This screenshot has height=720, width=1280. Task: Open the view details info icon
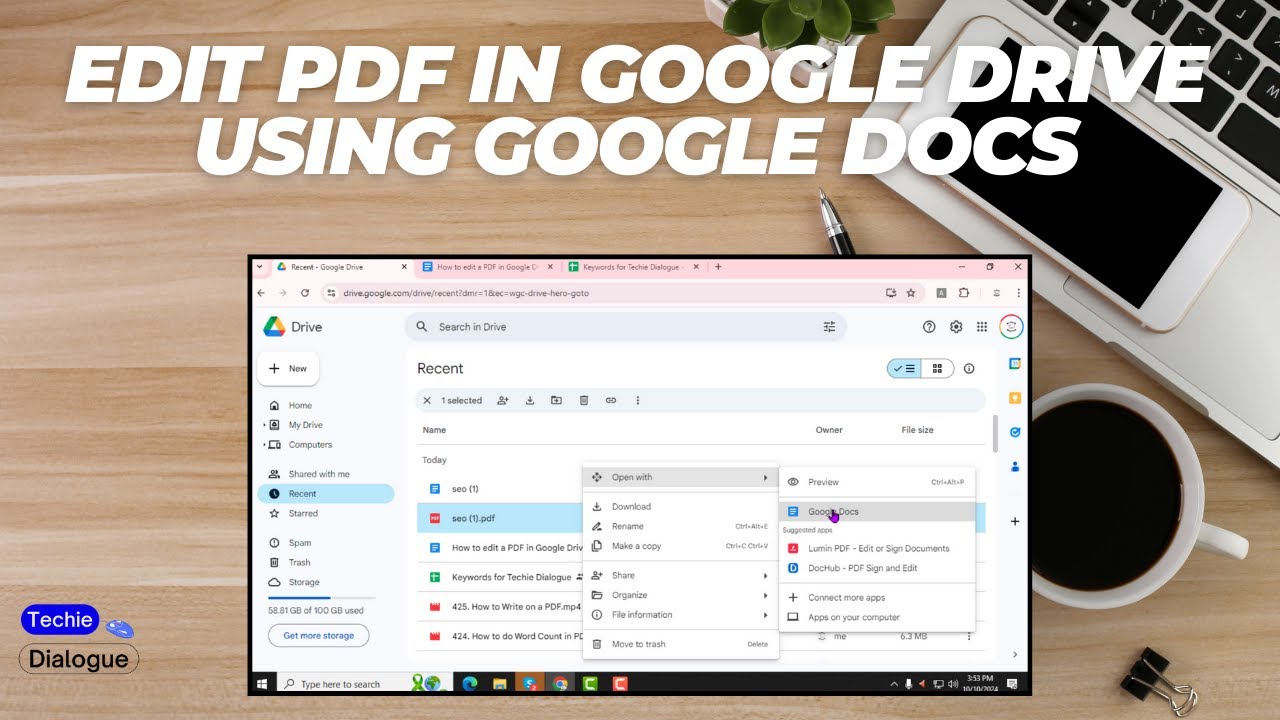click(x=969, y=369)
